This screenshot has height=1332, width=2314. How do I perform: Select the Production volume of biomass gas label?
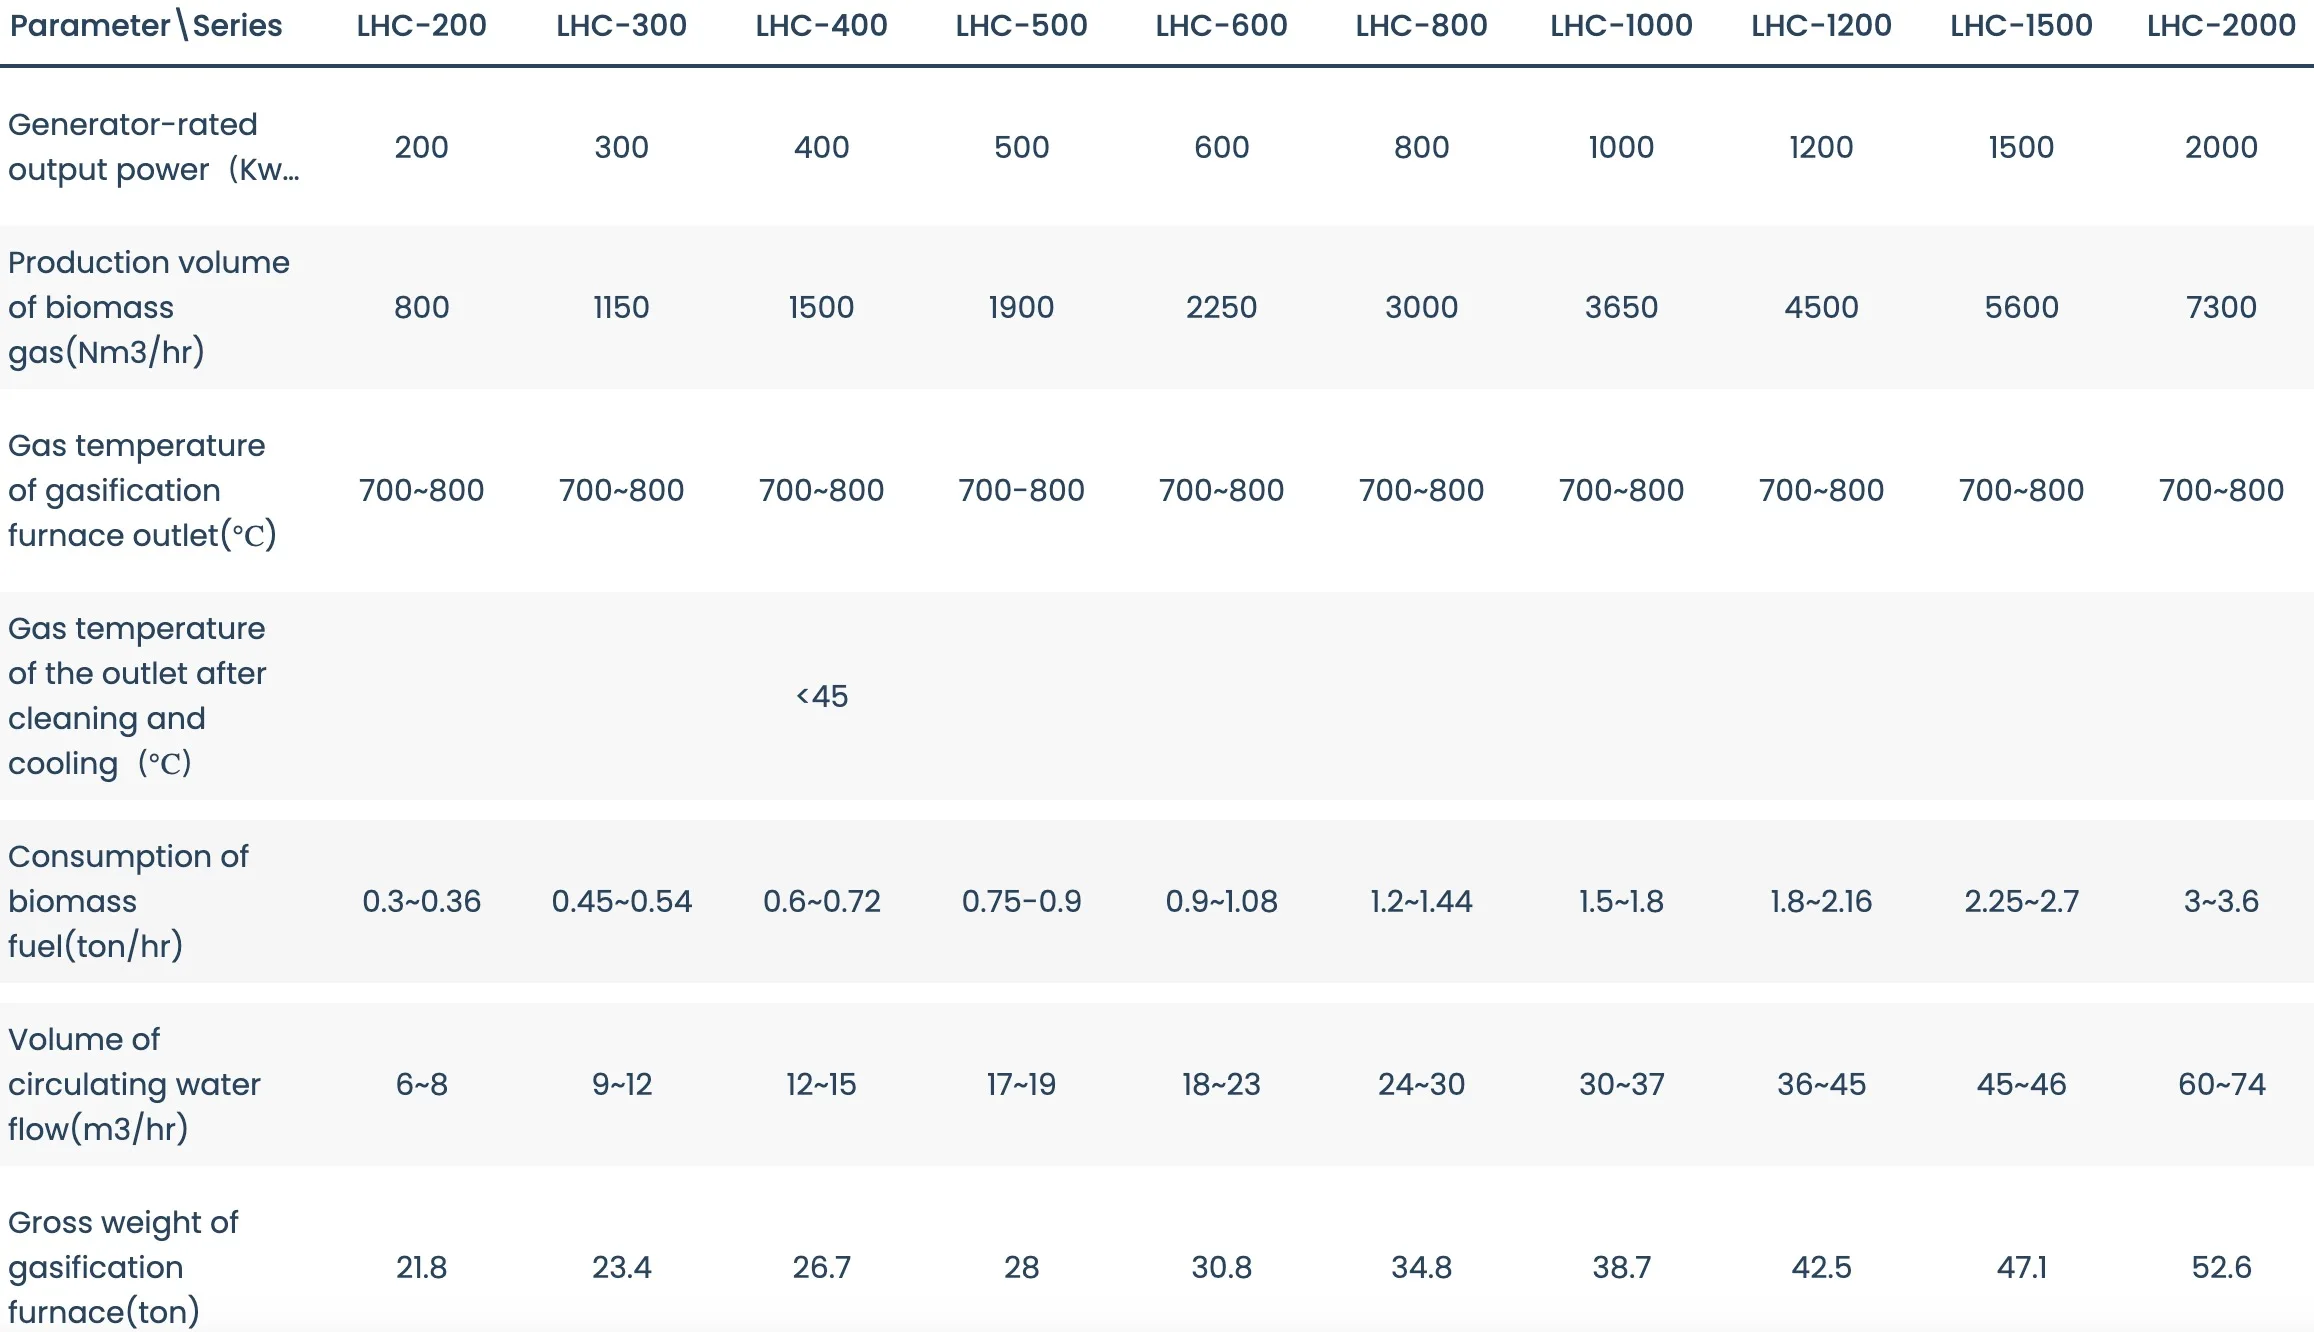click(x=148, y=307)
